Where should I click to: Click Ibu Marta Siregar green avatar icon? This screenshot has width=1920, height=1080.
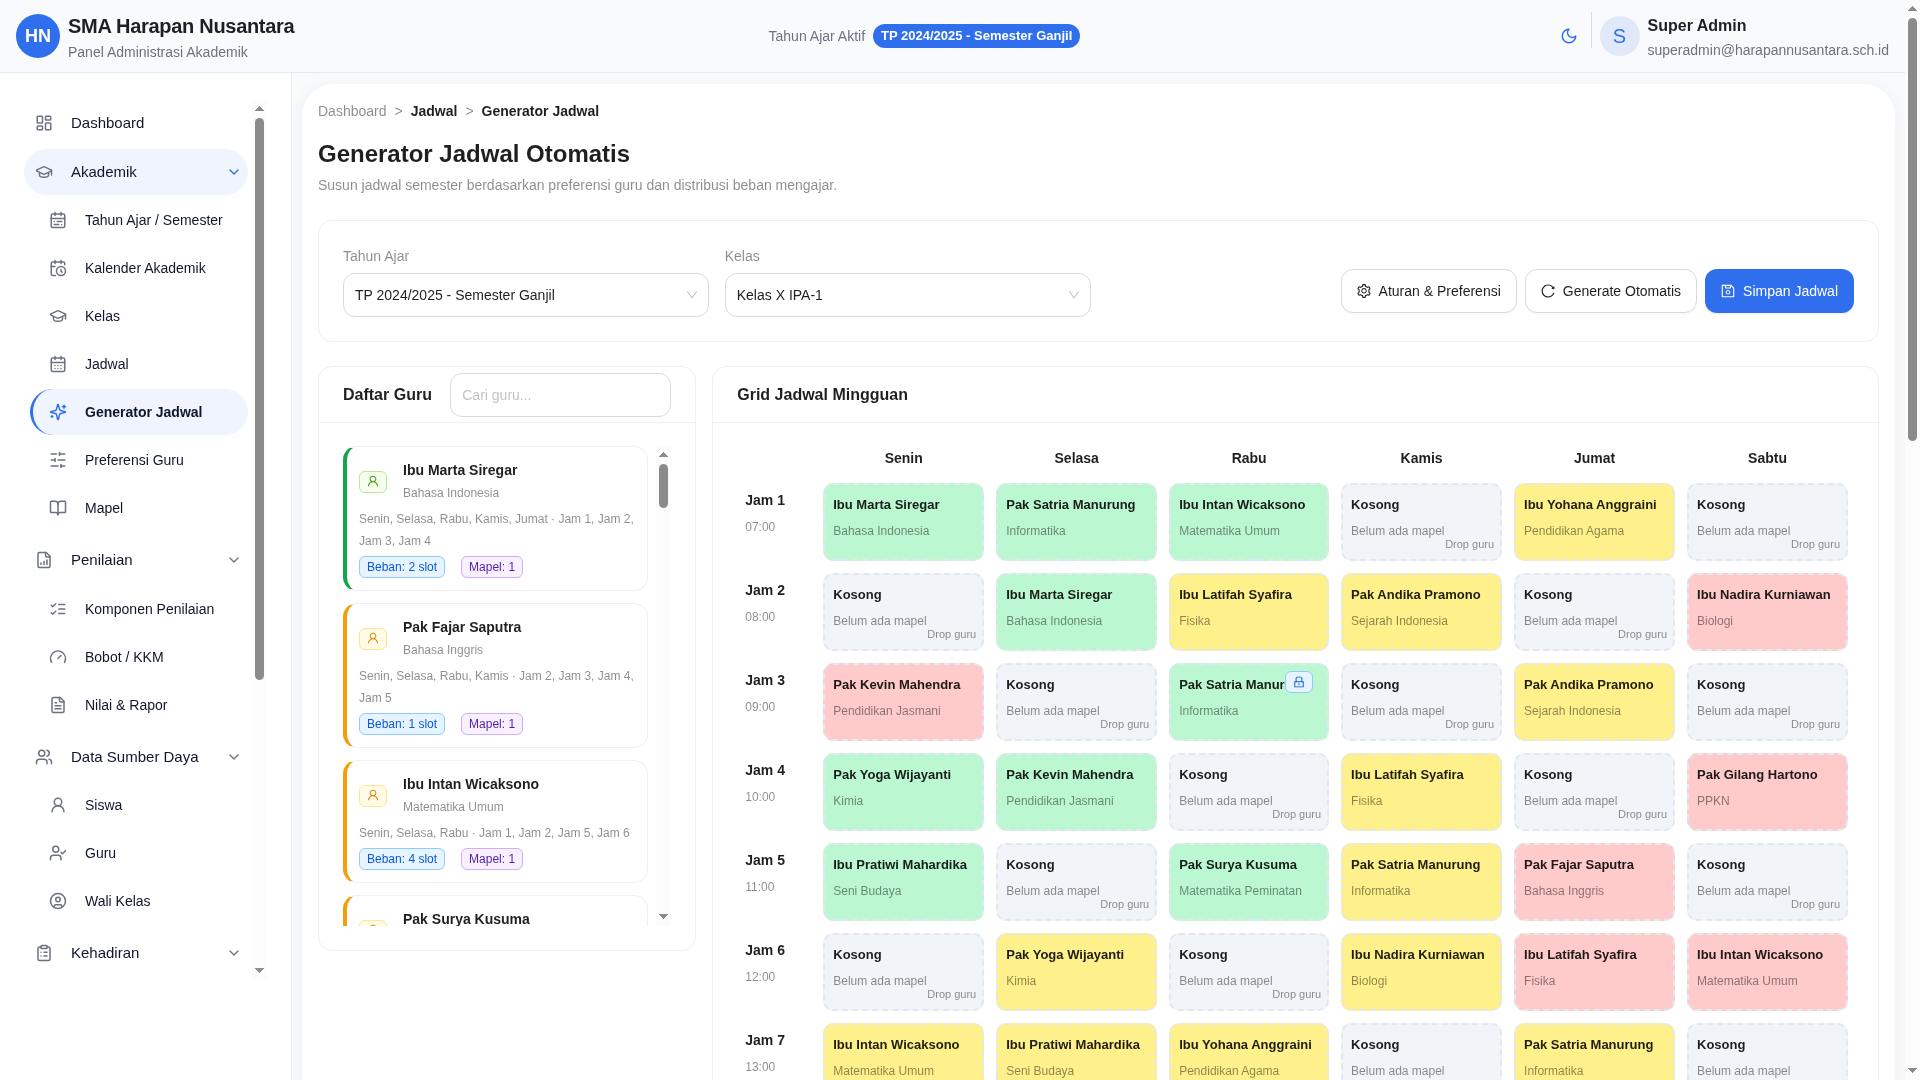click(x=372, y=482)
